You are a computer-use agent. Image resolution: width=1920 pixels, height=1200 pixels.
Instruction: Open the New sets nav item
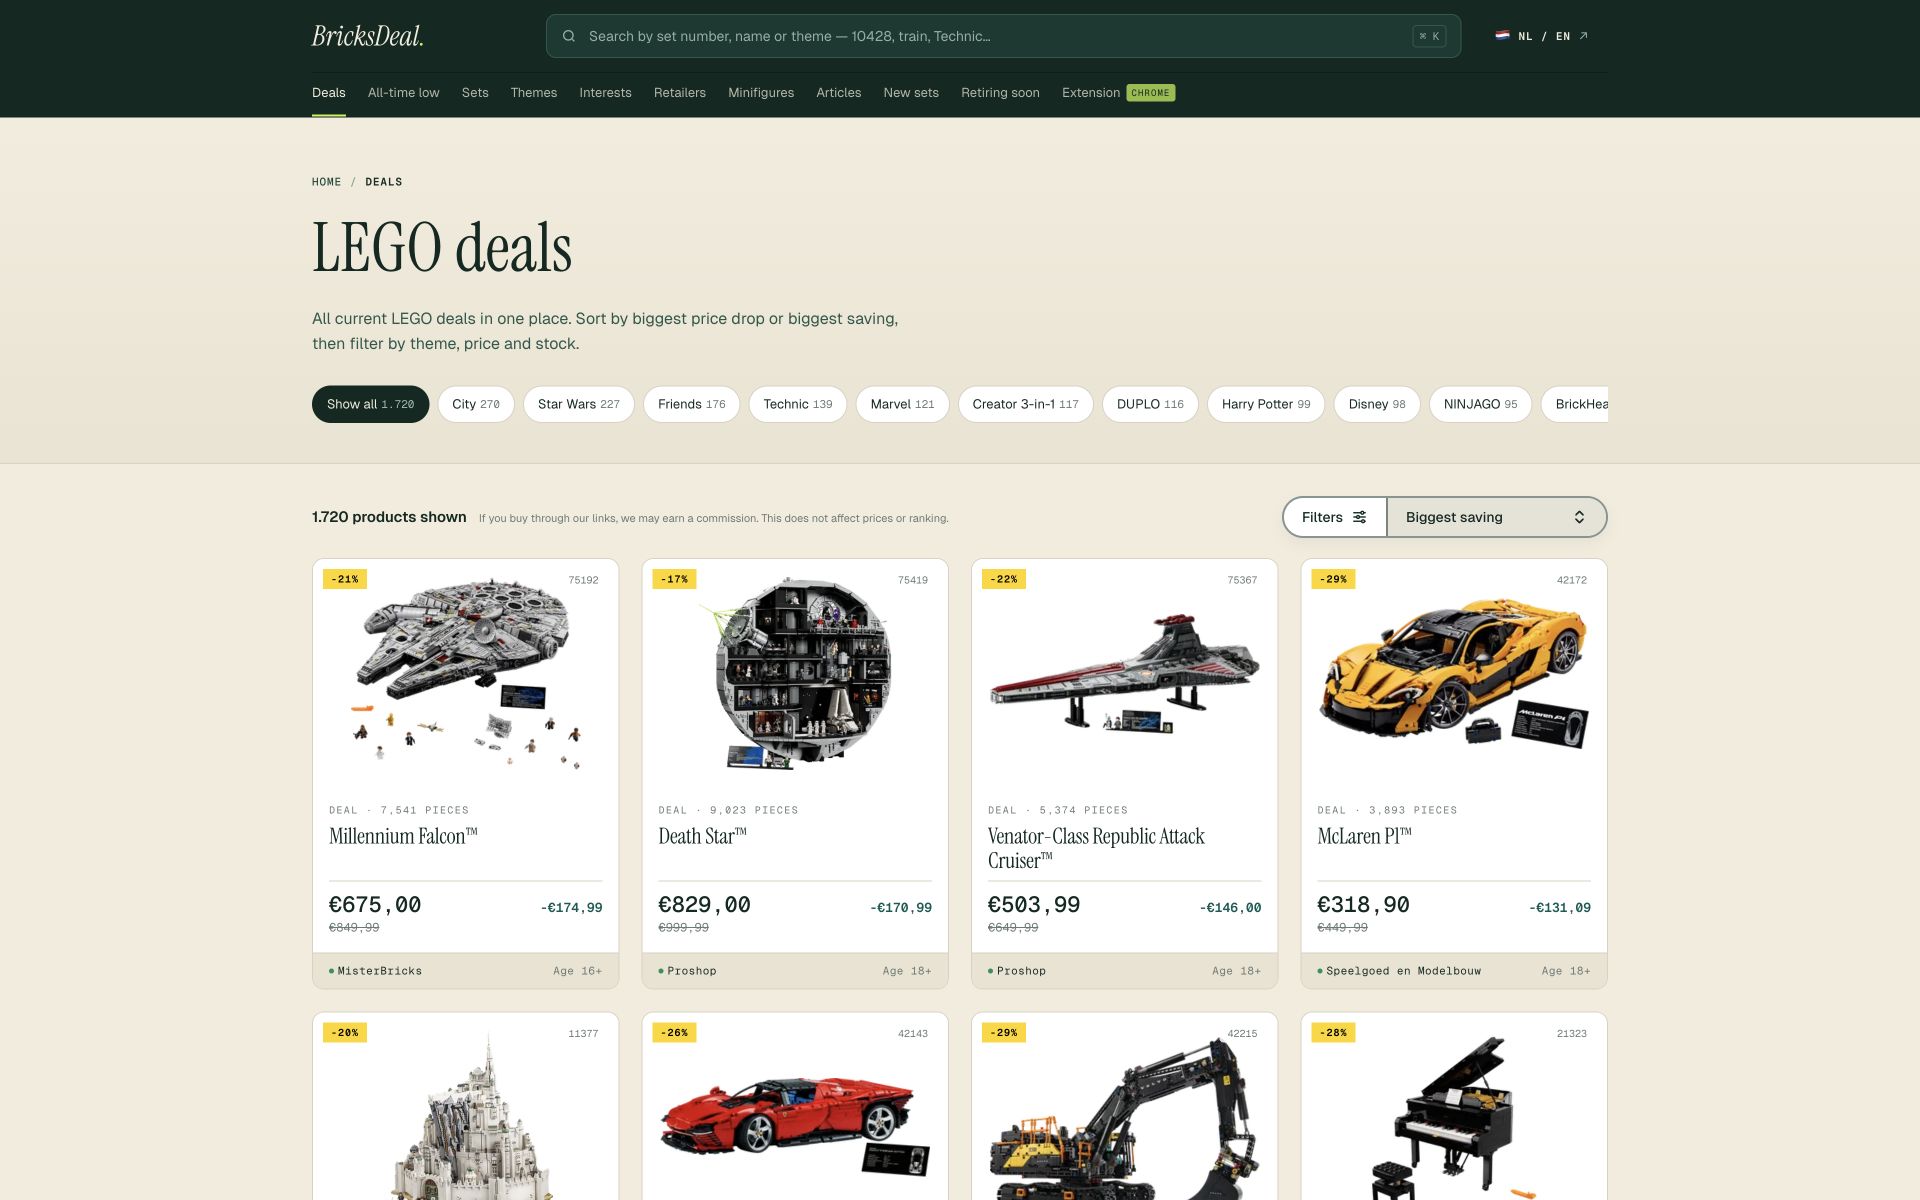pos(911,93)
